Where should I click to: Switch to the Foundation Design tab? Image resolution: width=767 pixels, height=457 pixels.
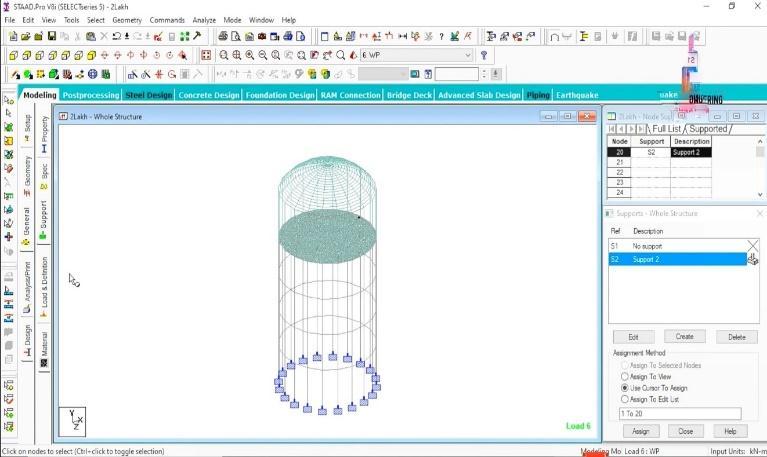pyautogui.click(x=280, y=95)
